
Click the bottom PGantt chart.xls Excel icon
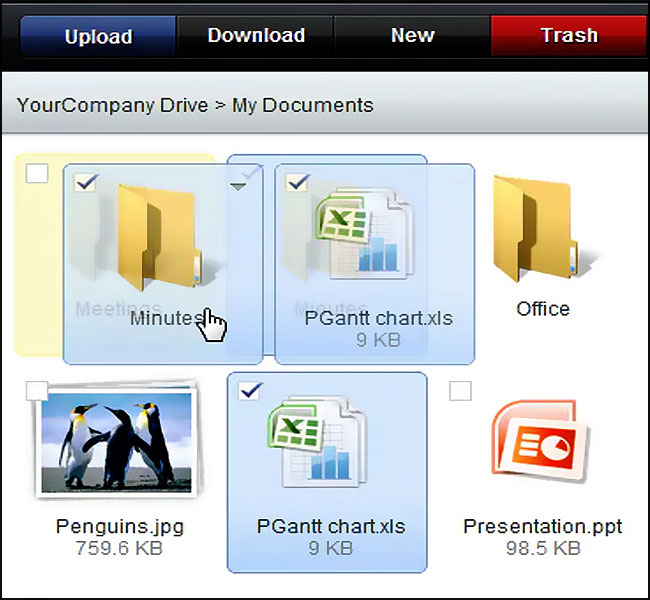point(318,441)
